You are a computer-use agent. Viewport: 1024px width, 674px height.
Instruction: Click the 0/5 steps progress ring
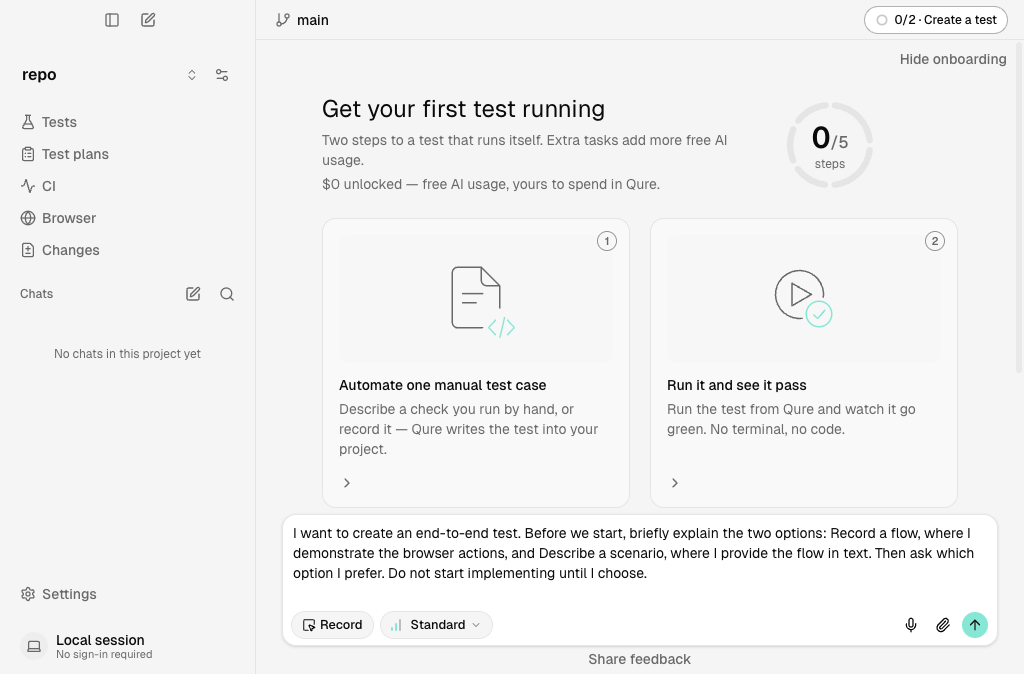829,145
